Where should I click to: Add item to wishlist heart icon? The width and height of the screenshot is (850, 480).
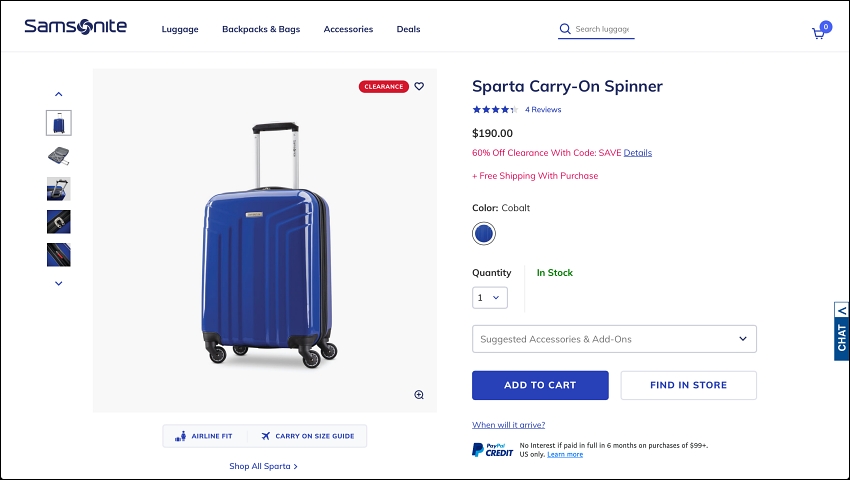click(x=419, y=86)
